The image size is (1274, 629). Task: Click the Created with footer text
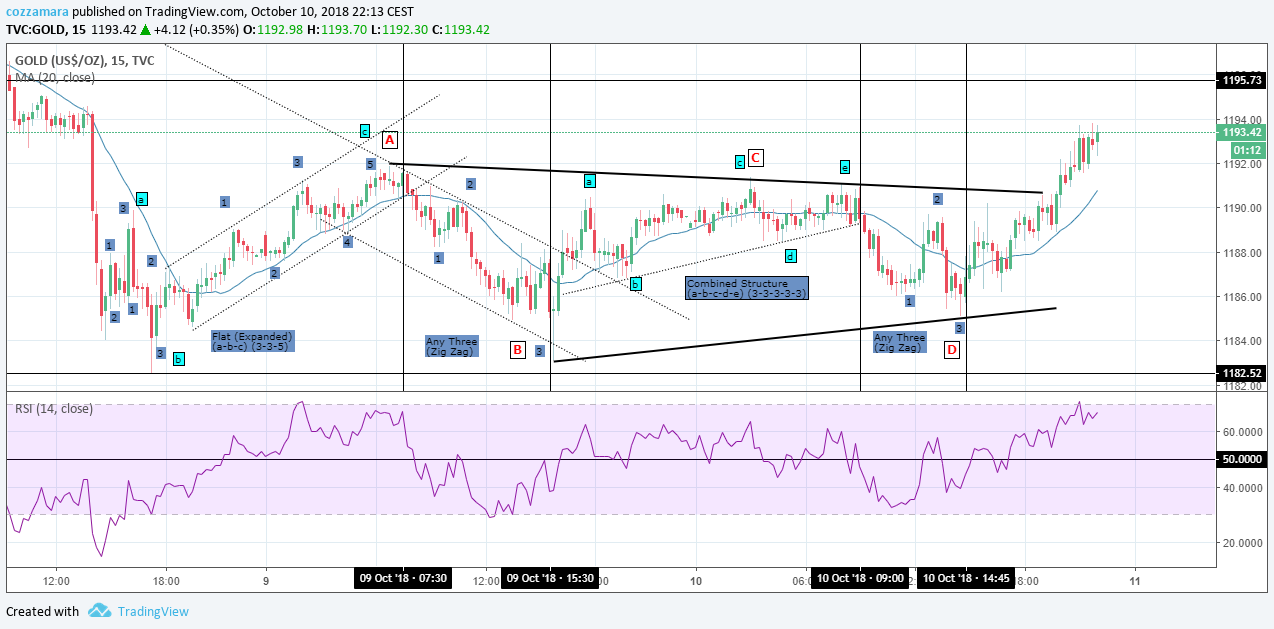click(43, 611)
